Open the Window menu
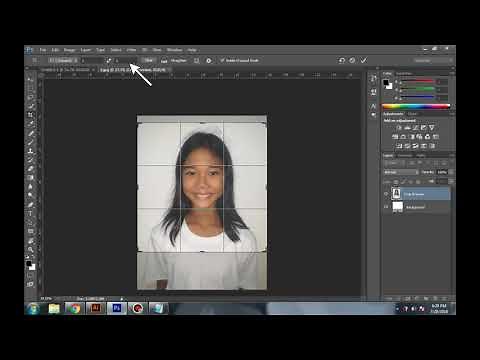 point(174,50)
